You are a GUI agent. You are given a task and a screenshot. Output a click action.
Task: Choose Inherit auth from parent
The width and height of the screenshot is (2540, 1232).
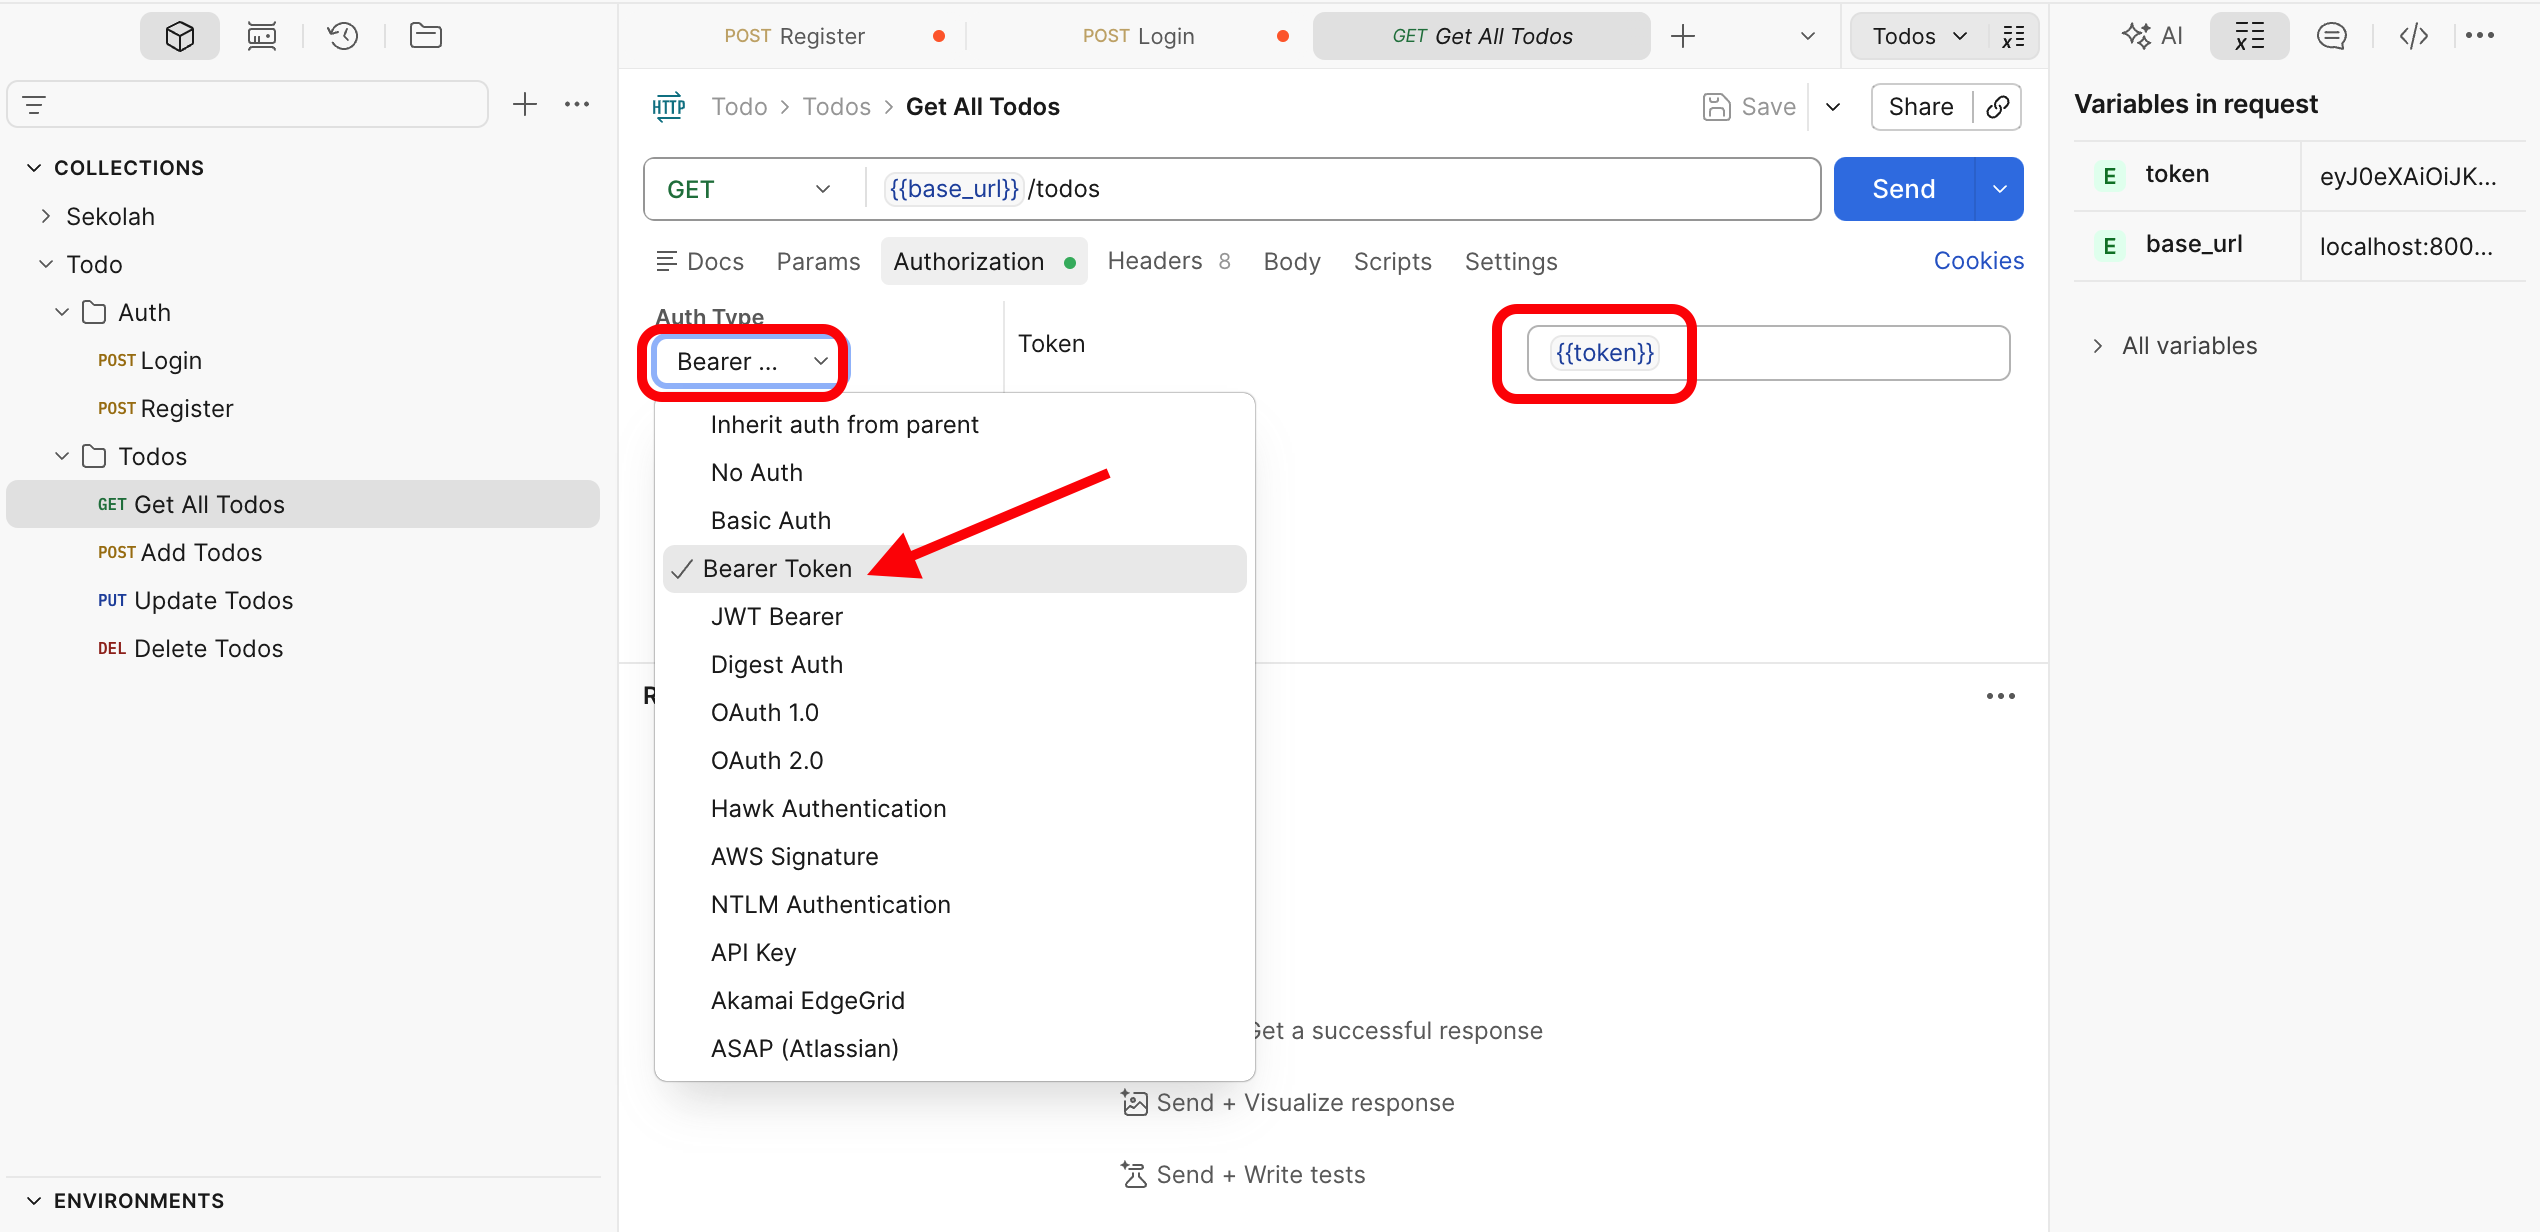(x=954, y=425)
